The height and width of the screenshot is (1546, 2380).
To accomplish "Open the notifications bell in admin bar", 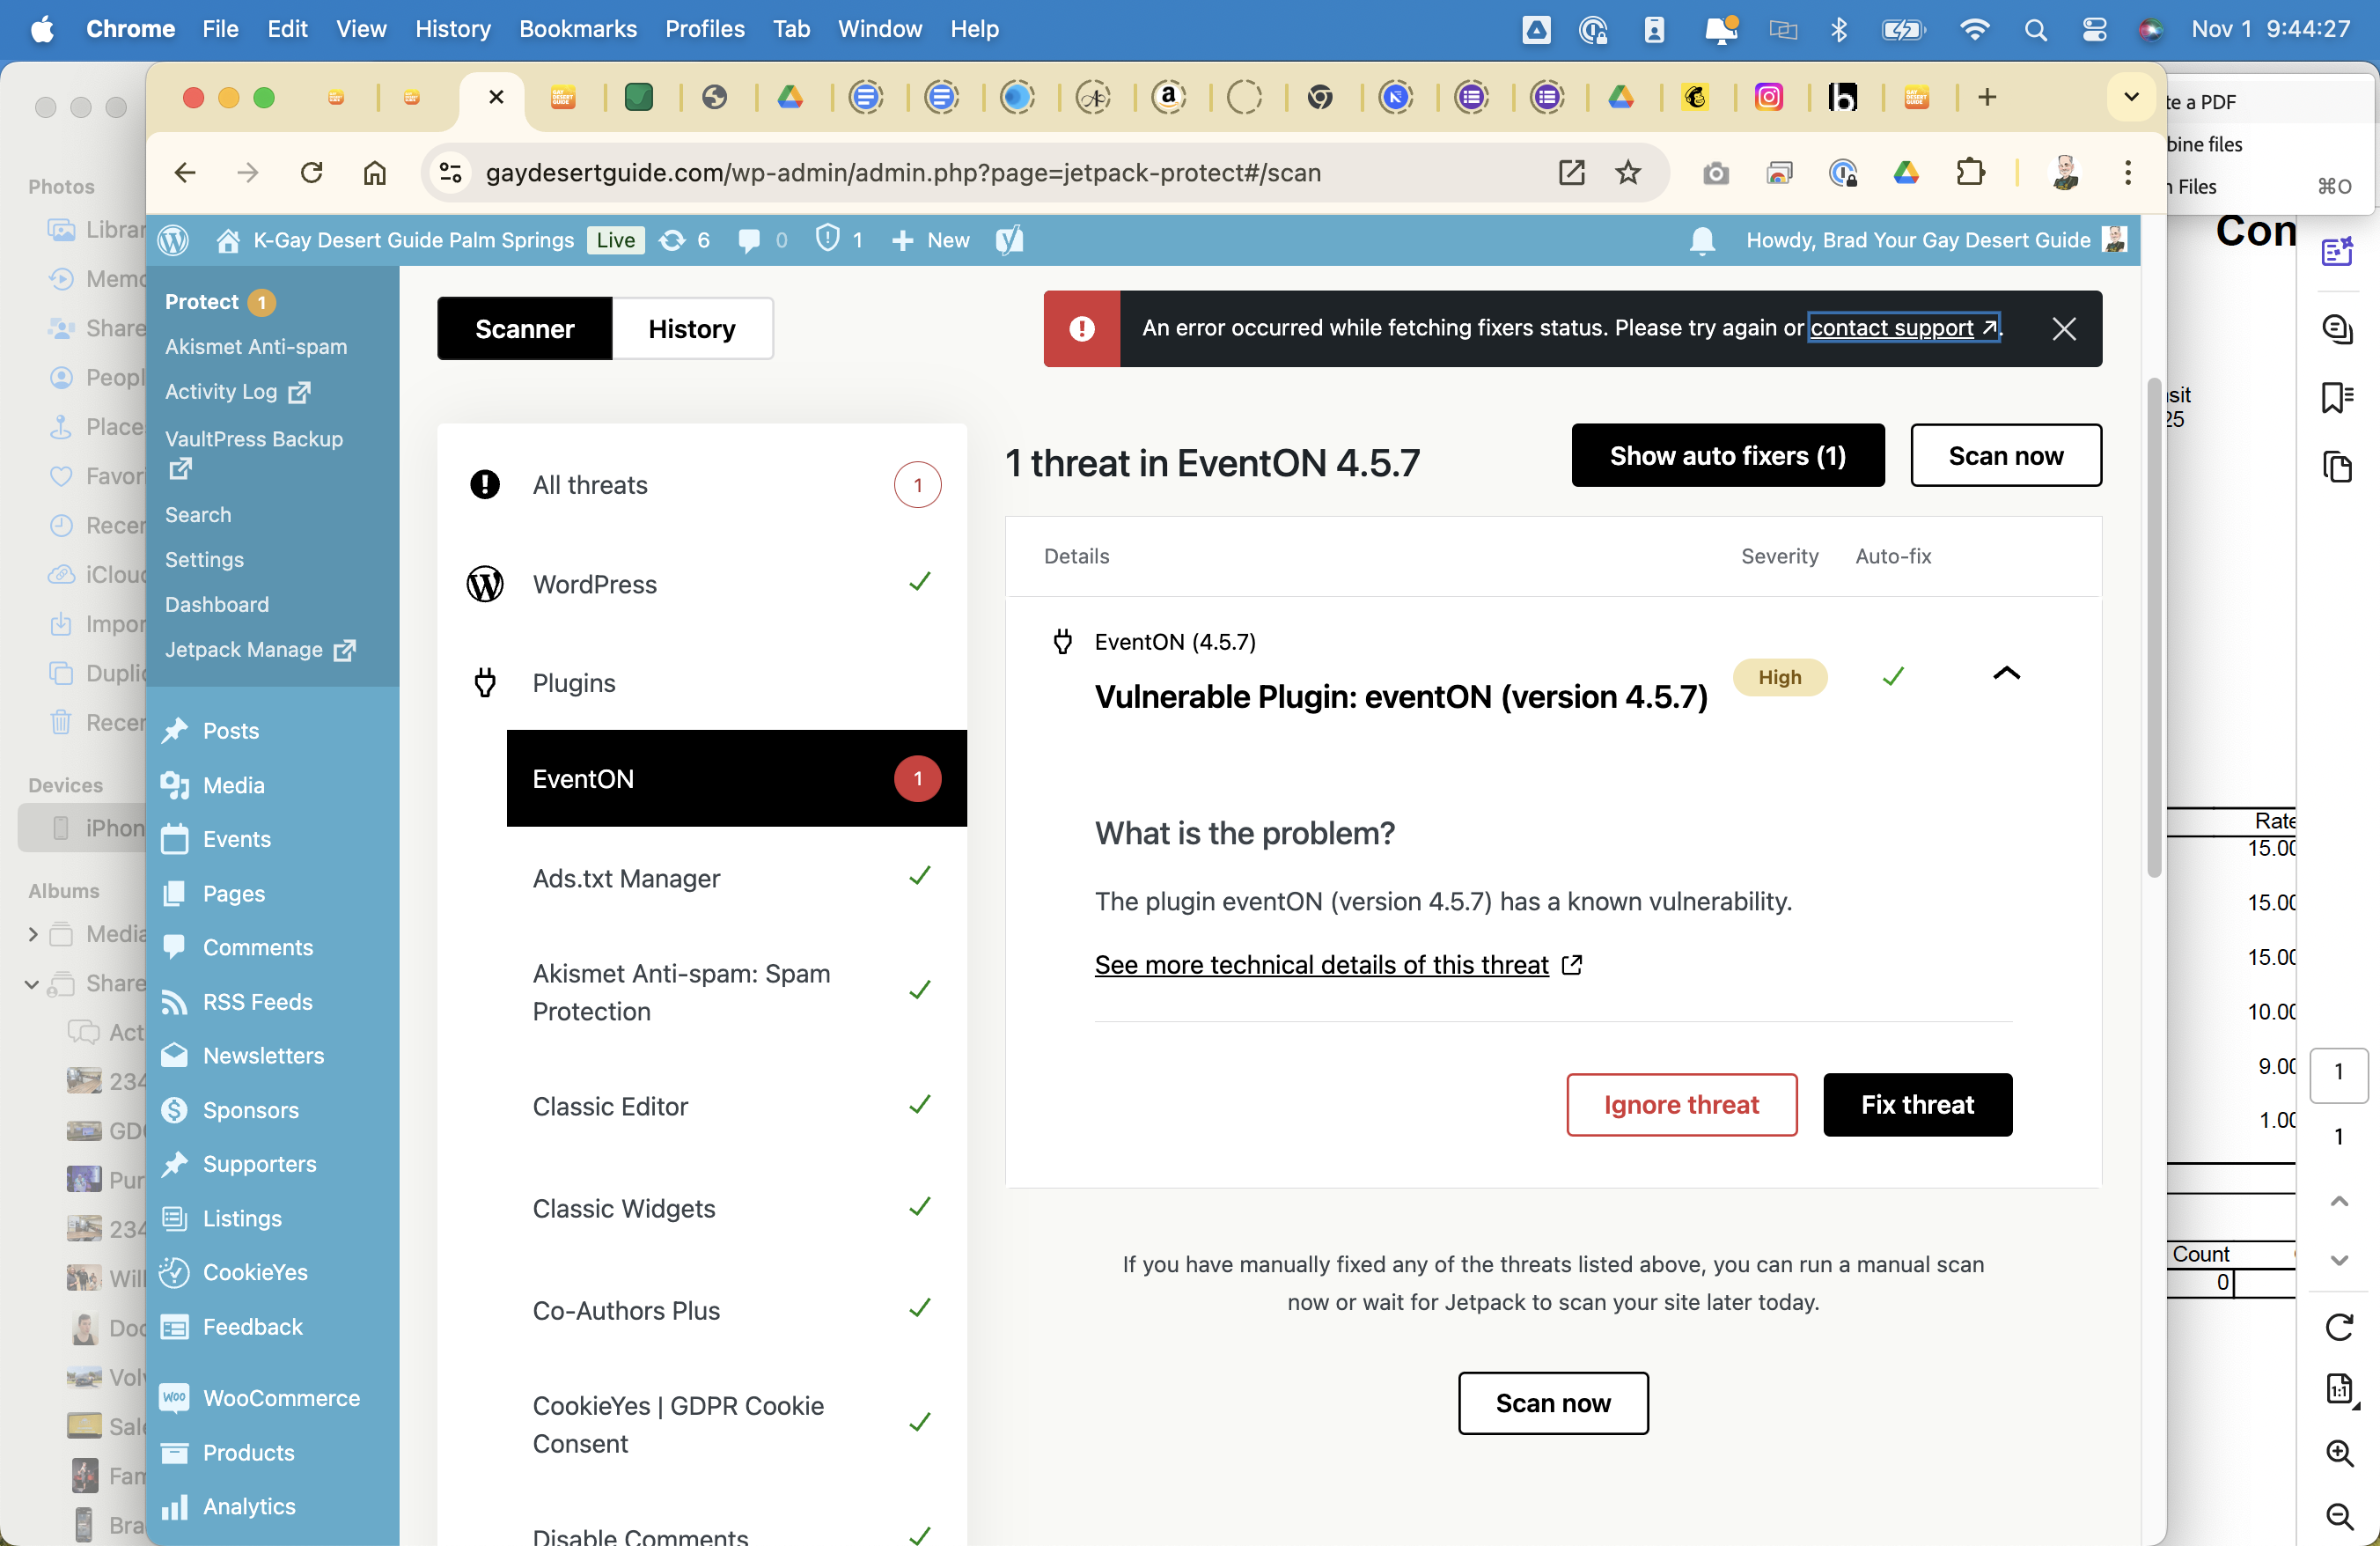I will click(1702, 241).
